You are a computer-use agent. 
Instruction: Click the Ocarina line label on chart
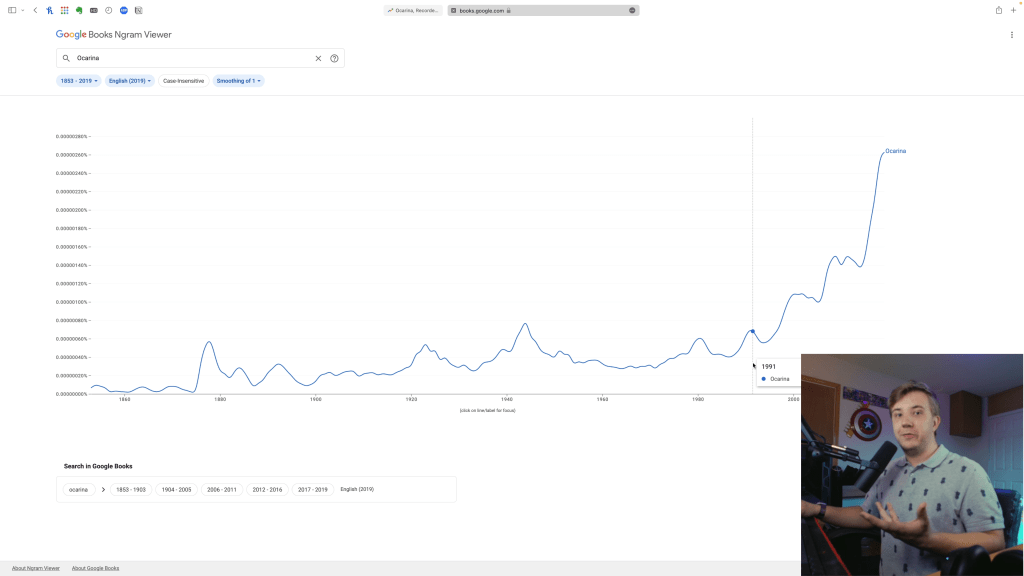pos(895,151)
